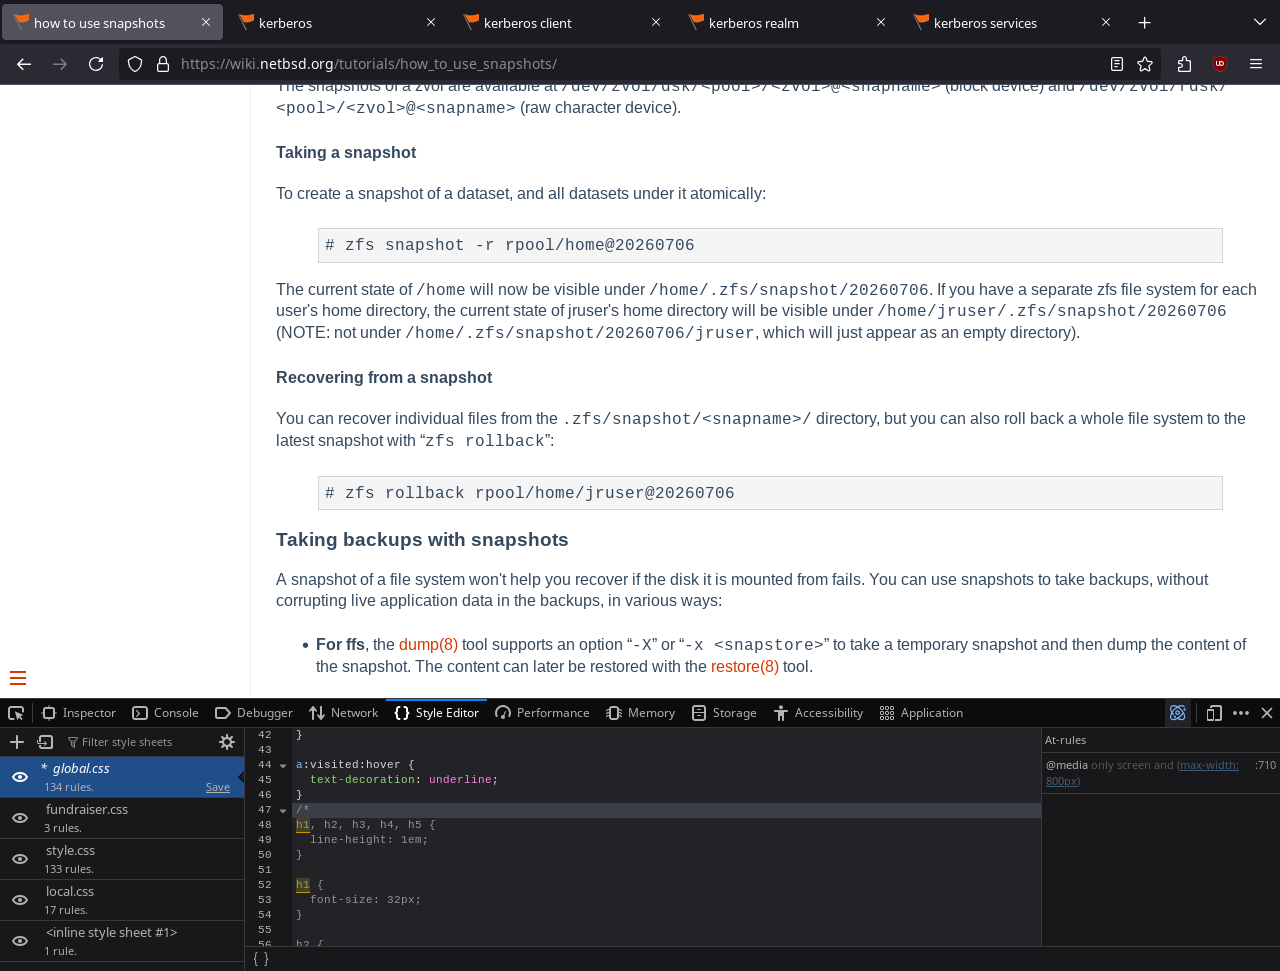Open the Extensions puzzle menu
The width and height of the screenshot is (1280, 971).
(x=1184, y=64)
